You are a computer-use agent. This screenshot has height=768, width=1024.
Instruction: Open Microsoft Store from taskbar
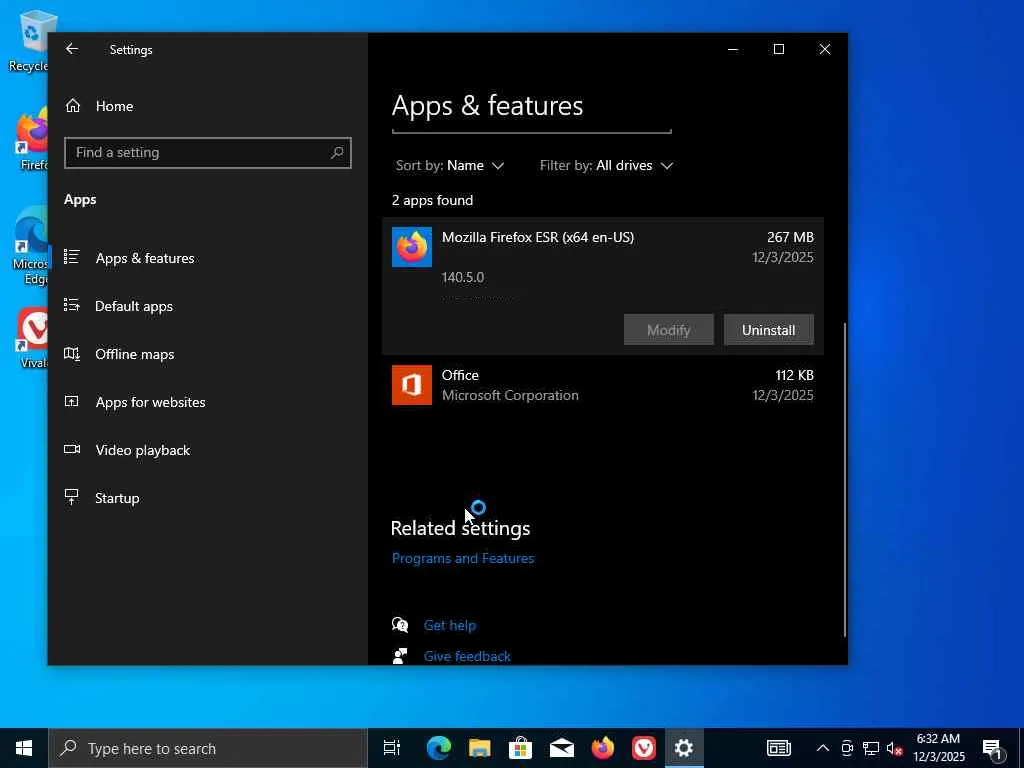coord(520,748)
